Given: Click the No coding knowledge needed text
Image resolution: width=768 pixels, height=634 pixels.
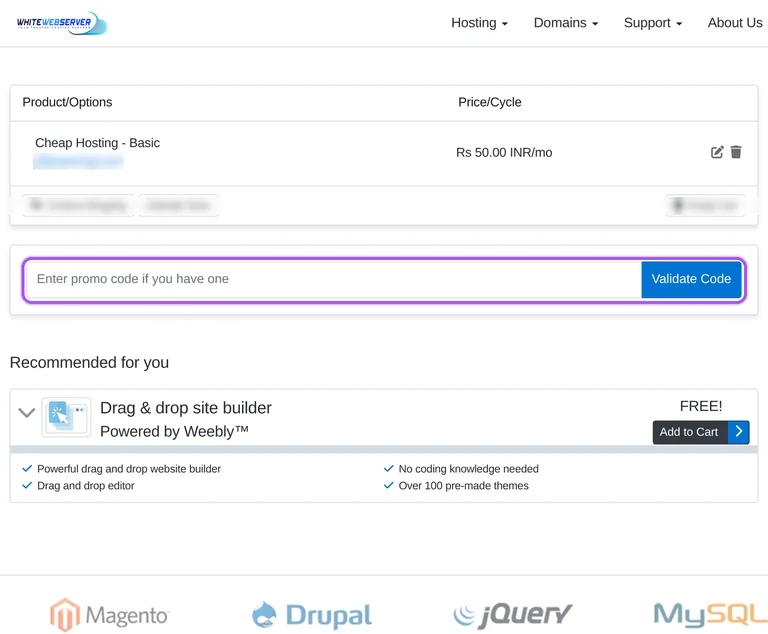Looking at the screenshot, I should pyautogui.click(x=468, y=469).
